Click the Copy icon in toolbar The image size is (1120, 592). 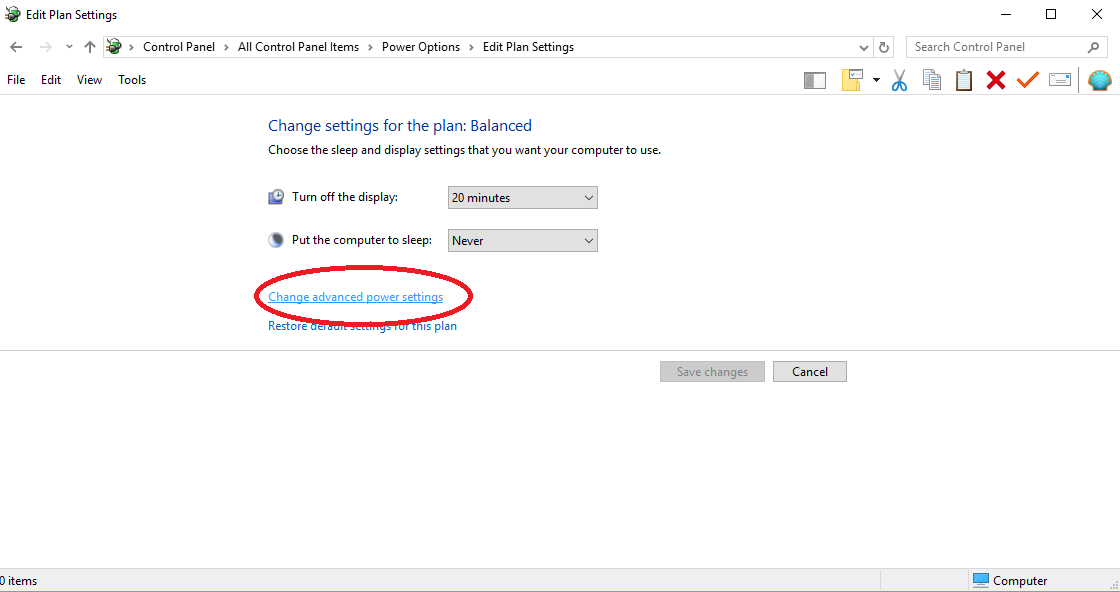coord(932,80)
